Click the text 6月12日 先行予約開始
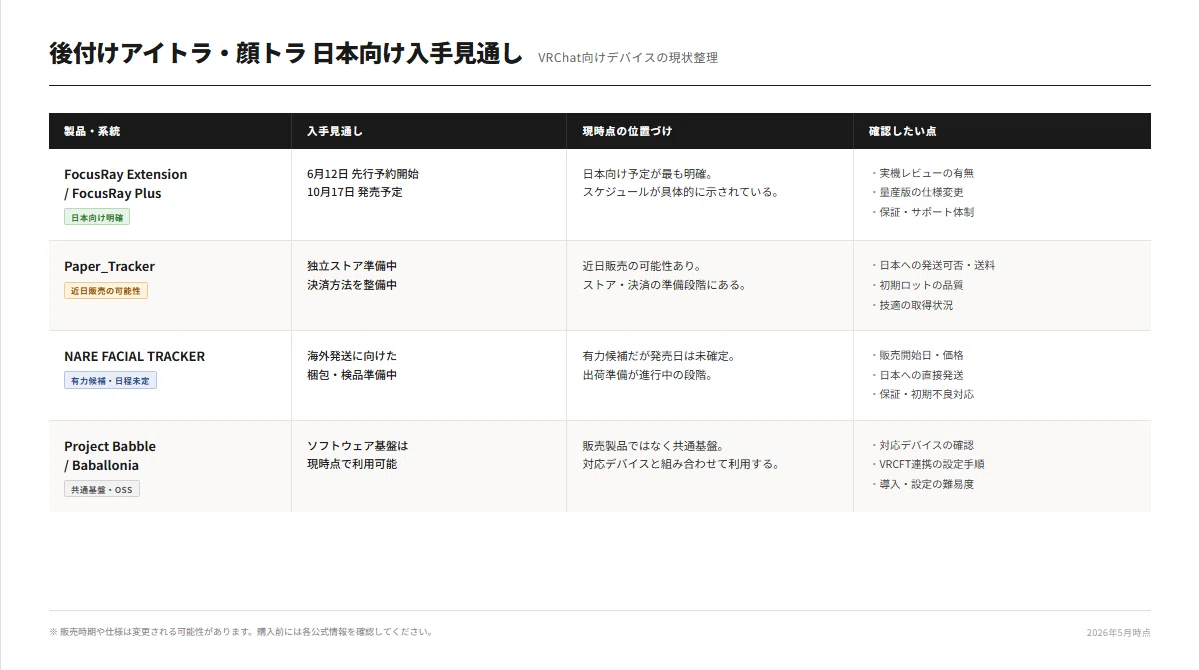This screenshot has width=1199, height=670. click(362, 174)
